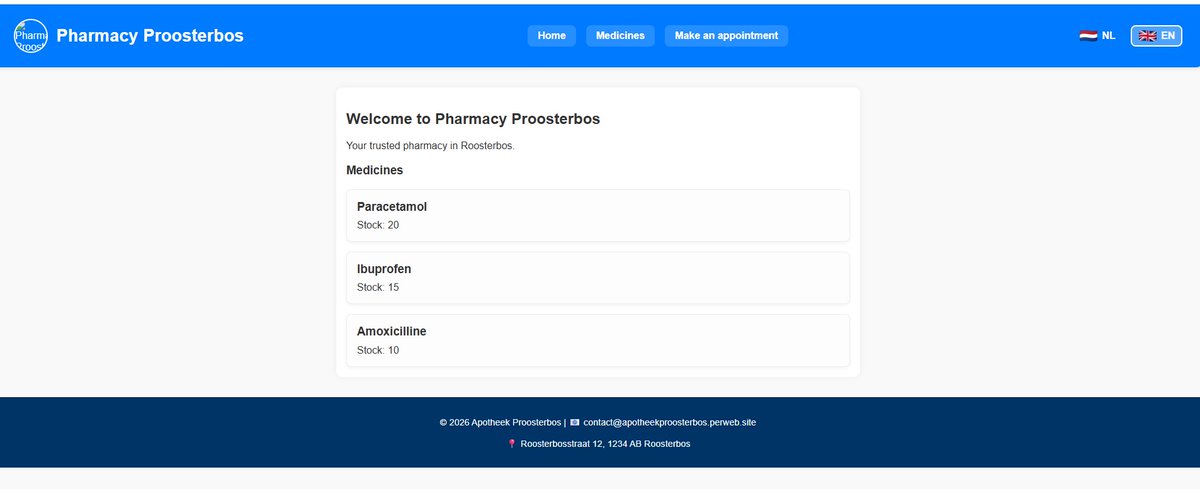Screen dimensions: 1200x489
Task: Go to the Medicines page
Action: (620, 36)
